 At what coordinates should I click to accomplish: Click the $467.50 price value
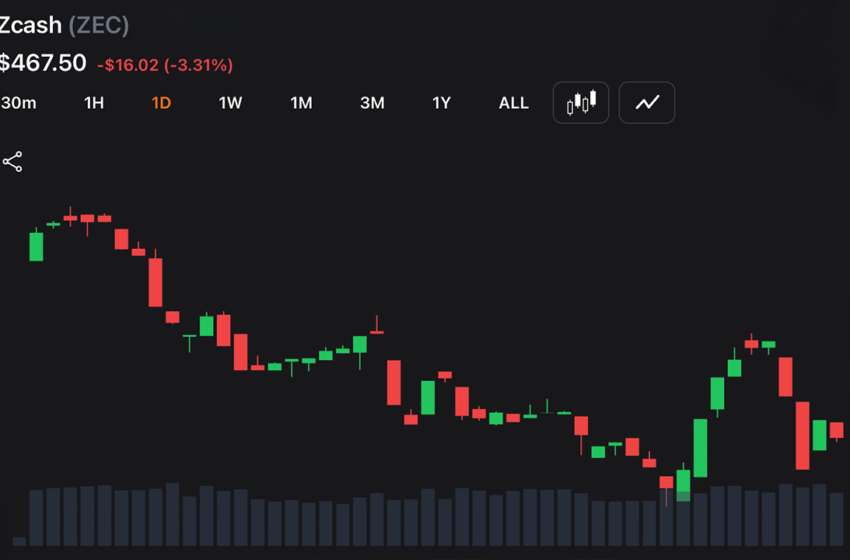pyautogui.click(x=43, y=63)
